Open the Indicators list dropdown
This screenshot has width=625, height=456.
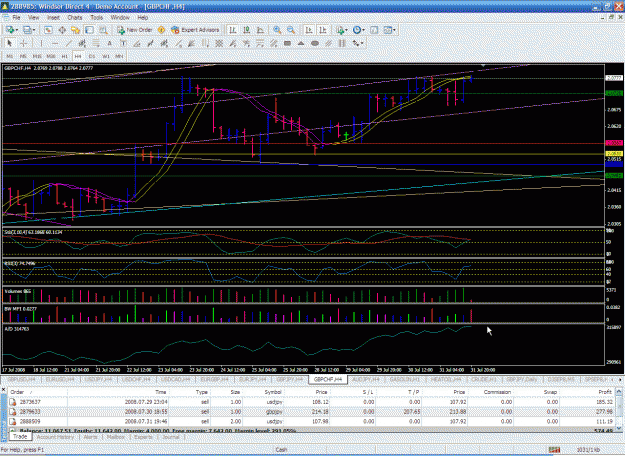tap(341, 30)
